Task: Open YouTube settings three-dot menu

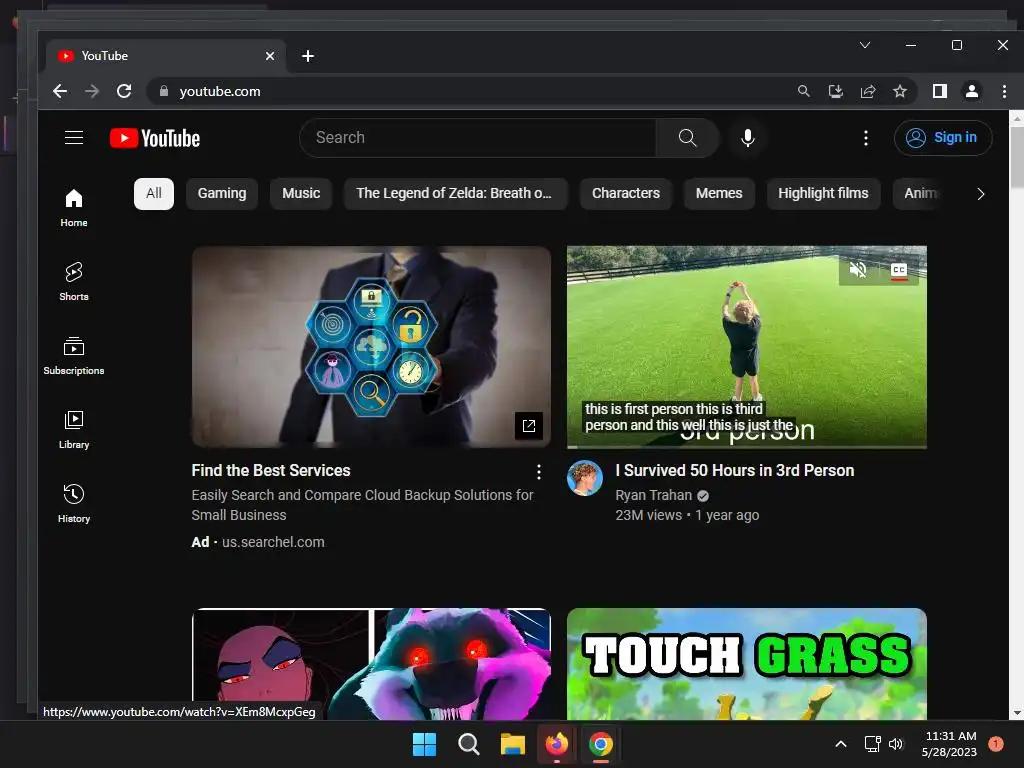Action: (865, 138)
